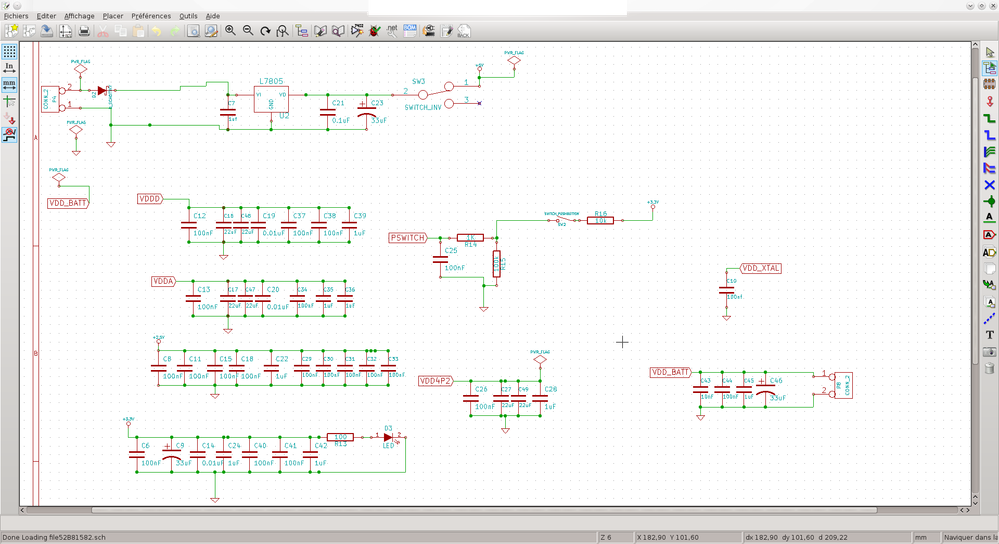The image size is (999, 544).
Task: Open the library browser icon
Action: point(338,31)
